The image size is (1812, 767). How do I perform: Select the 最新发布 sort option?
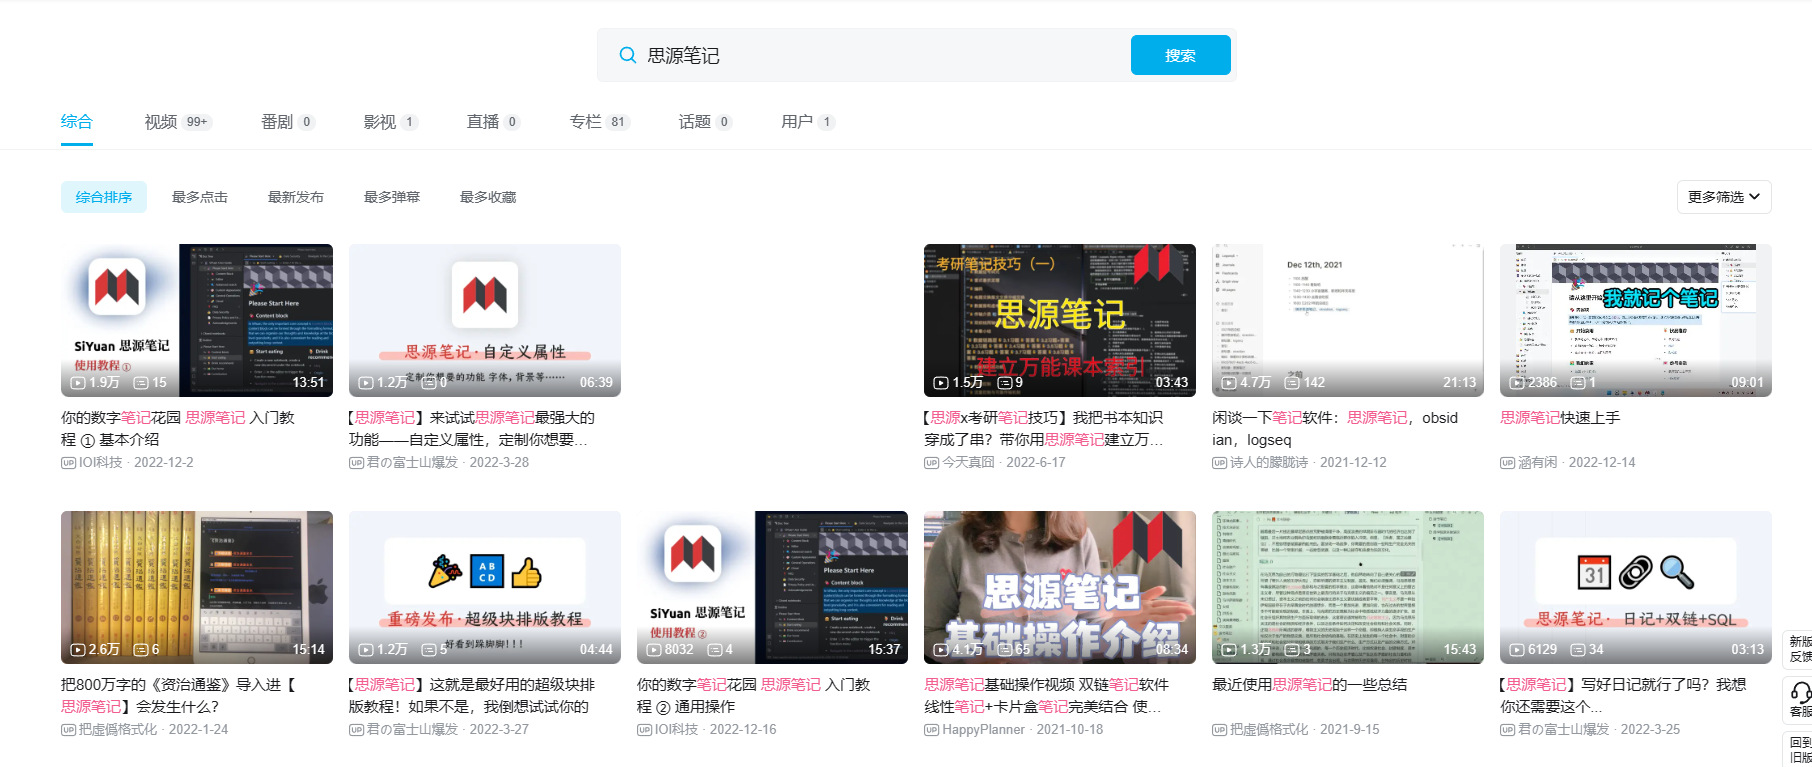pyautogui.click(x=295, y=197)
